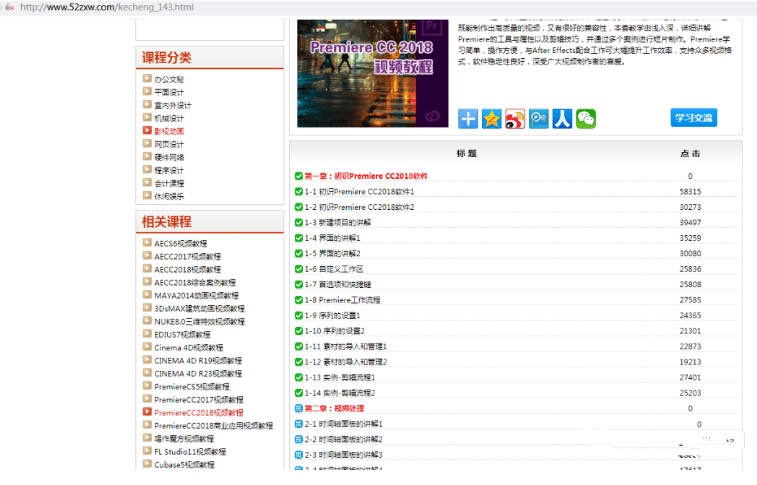Screen dimensions: 757x485
Task: Open lesson 1-8 Premiere工作流程
Action: [x=342, y=300]
